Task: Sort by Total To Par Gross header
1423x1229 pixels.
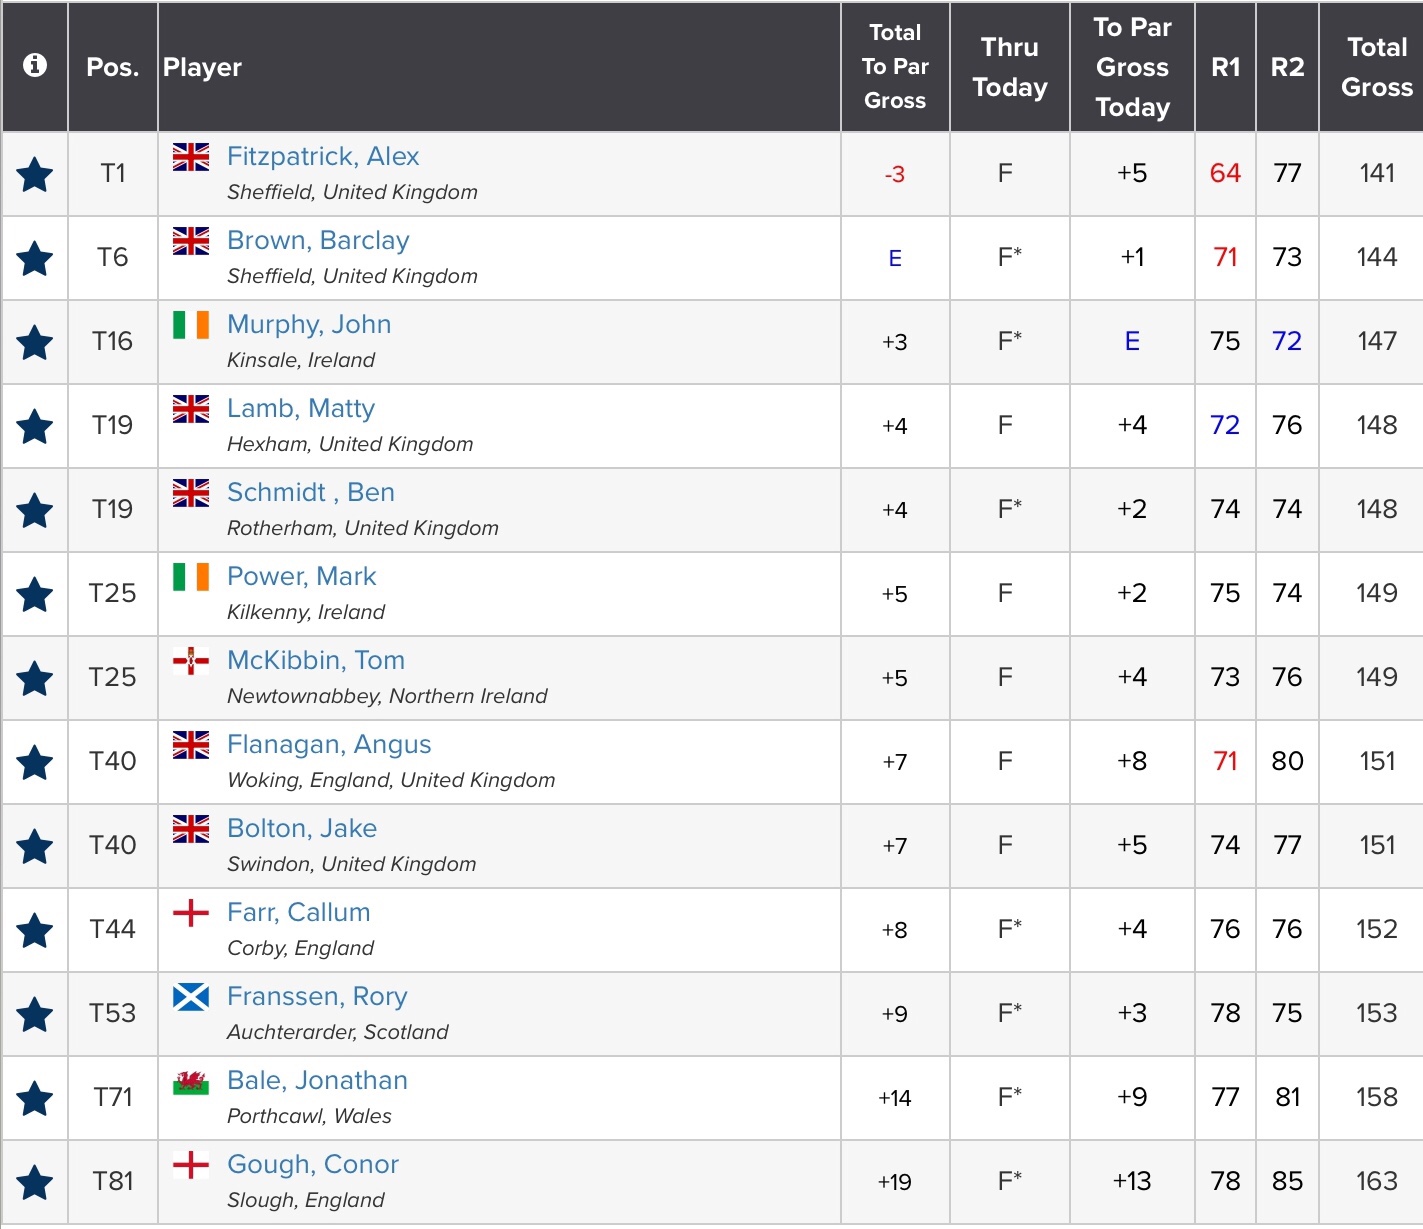Action: tap(895, 67)
